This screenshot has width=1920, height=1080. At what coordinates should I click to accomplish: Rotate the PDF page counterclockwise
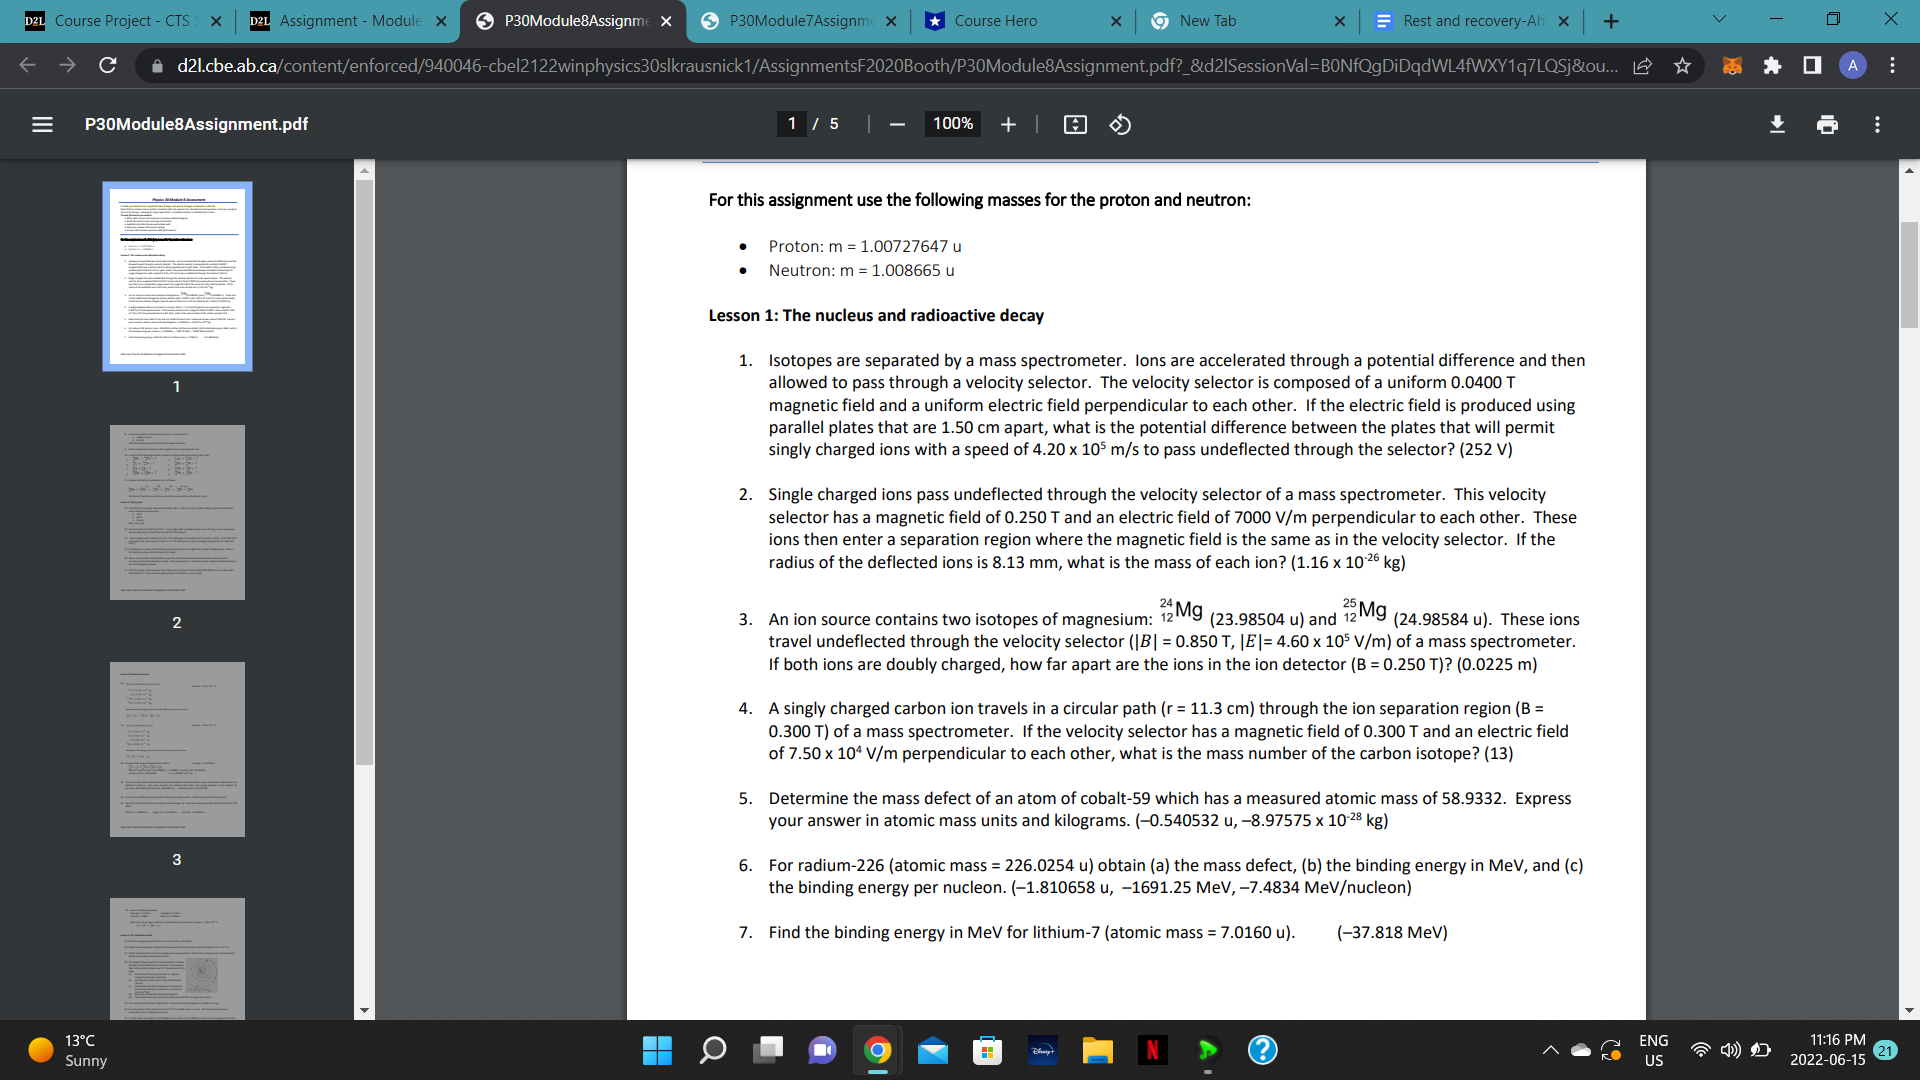tap(1119, 124)
